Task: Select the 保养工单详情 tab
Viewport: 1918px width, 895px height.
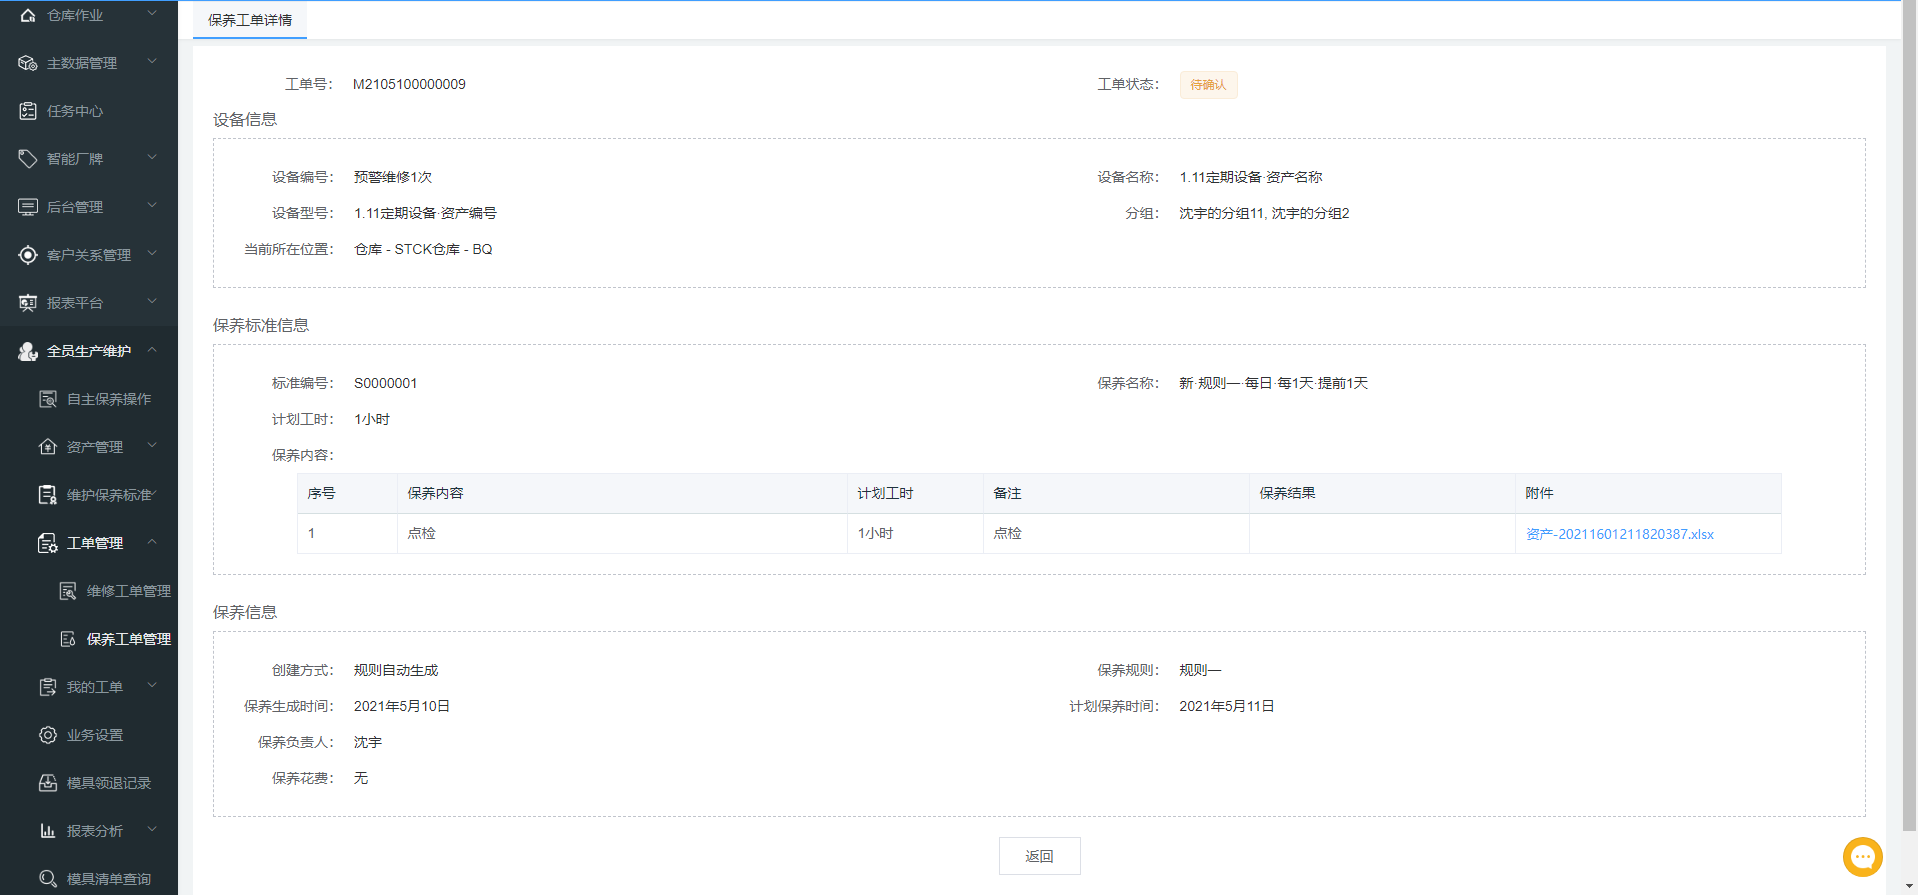Action: pyautogui.click(x=250, y=20)
